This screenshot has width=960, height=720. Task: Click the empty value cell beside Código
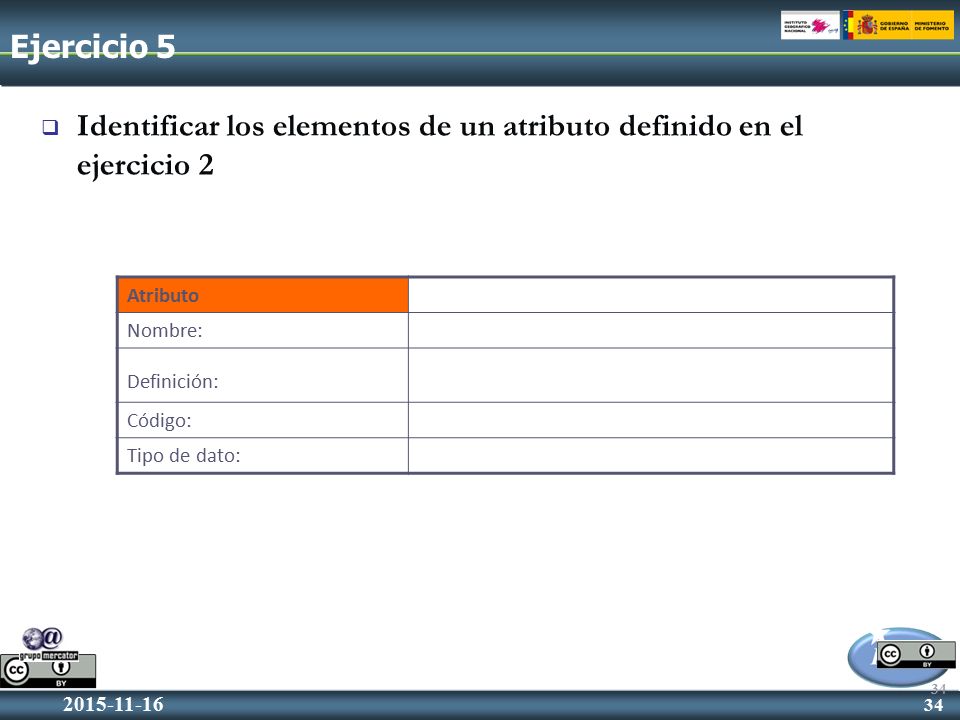[x=651, y=420]
